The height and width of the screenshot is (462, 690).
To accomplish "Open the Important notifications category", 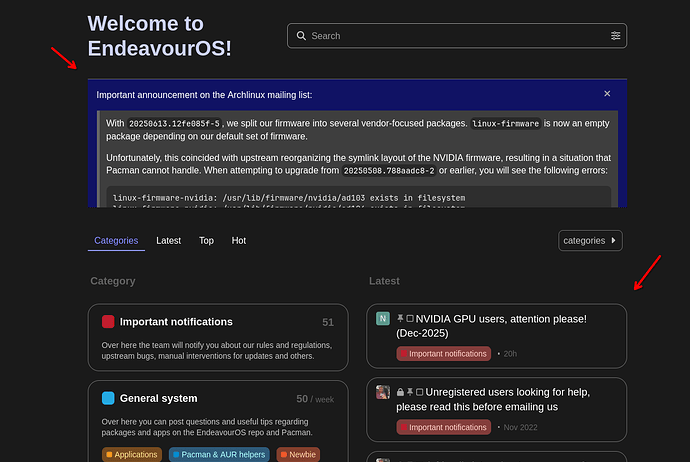I will (176, 322).
